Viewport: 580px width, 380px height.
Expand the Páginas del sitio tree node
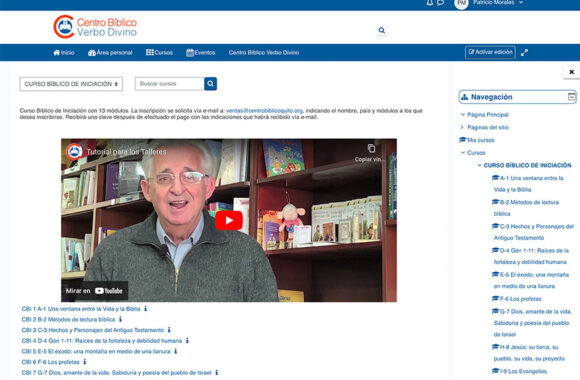click(x=462, y=127)
